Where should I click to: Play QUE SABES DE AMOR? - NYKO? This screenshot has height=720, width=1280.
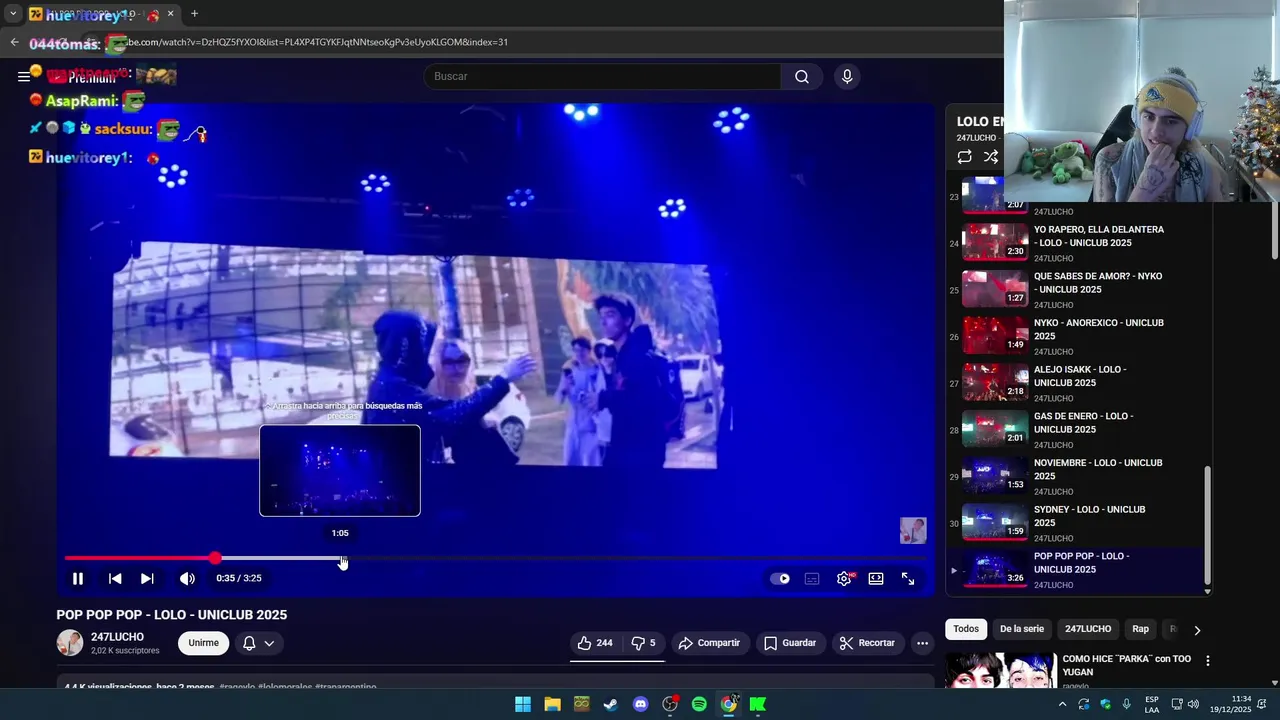[x=1098, y=283]
